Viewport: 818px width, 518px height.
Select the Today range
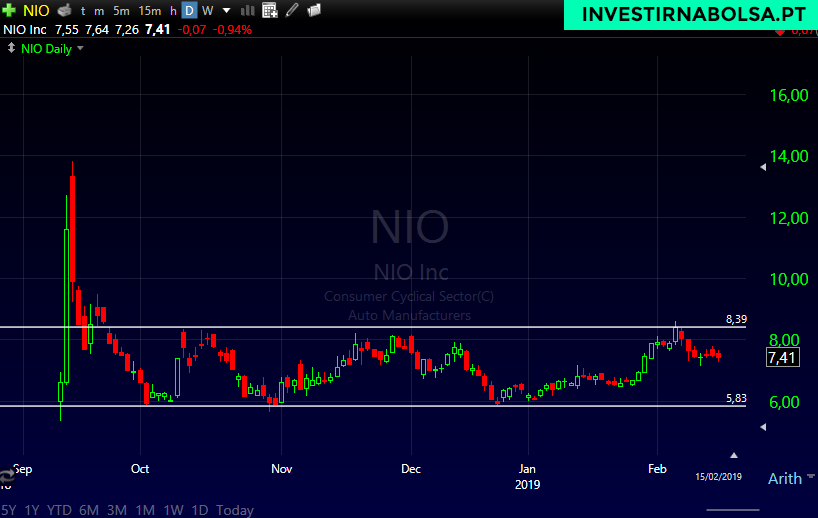tap(235, 510)
